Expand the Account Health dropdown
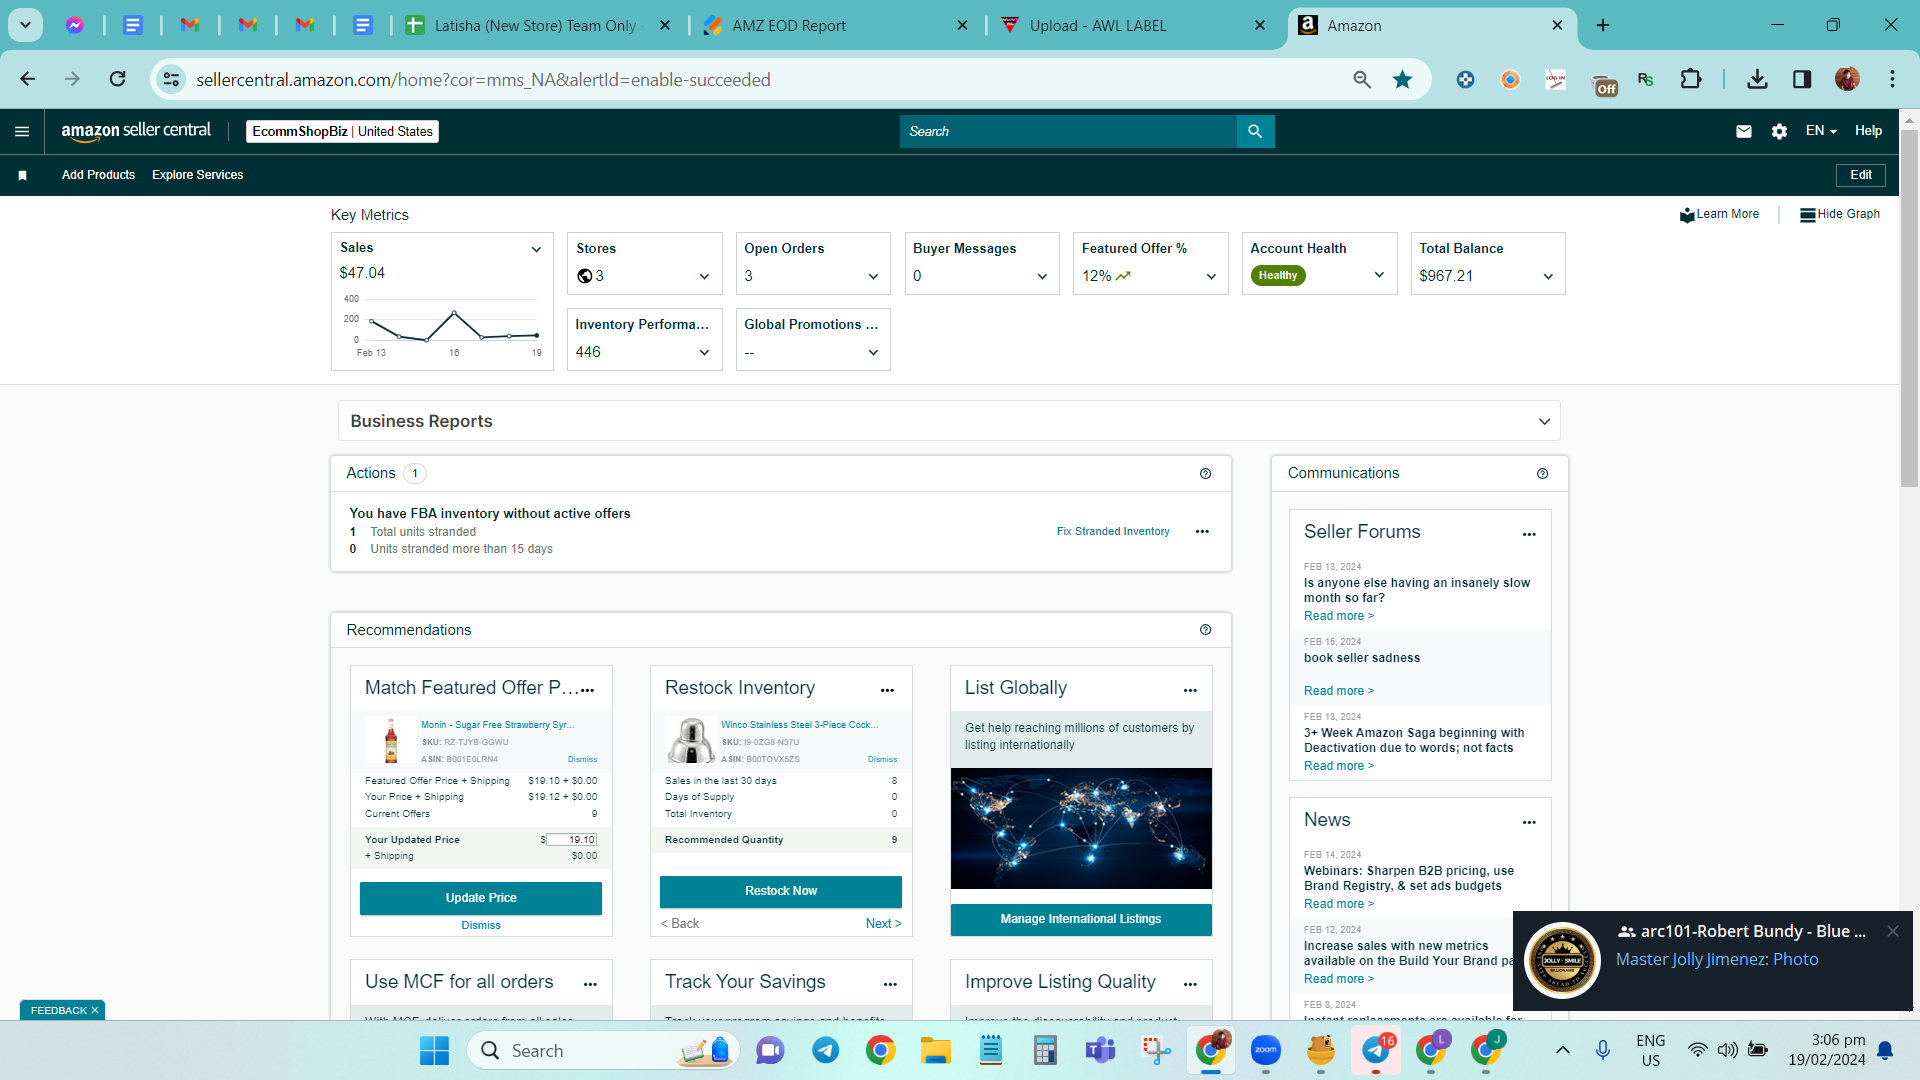 pyautogui.click(x=1379, y=275)
